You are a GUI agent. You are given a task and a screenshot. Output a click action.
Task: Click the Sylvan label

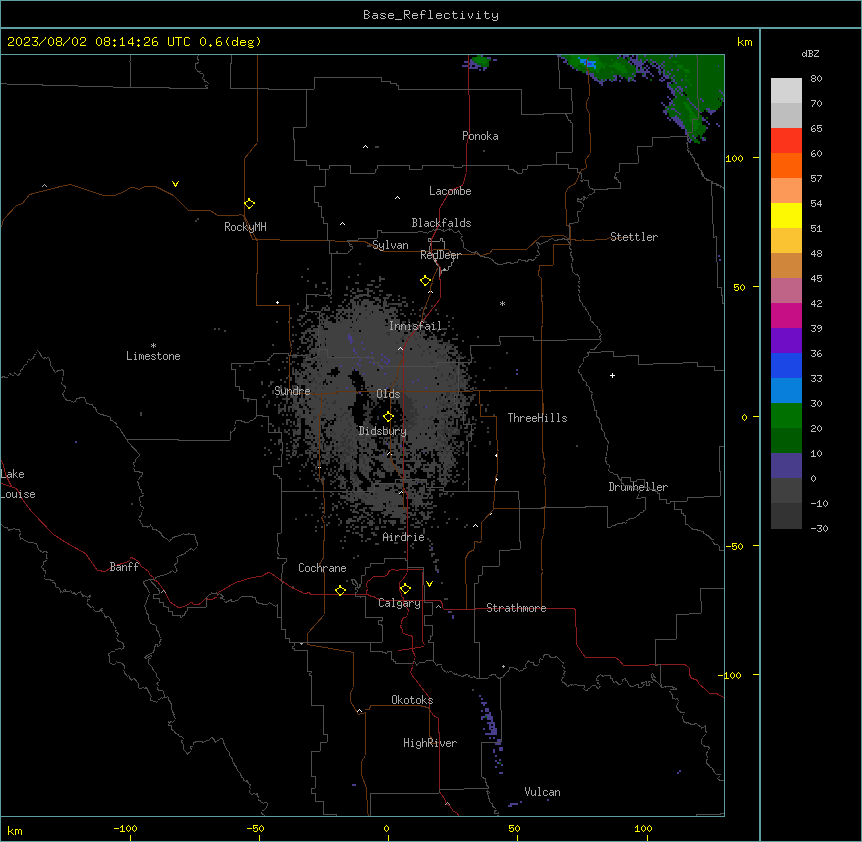click(x=390, y=245)
